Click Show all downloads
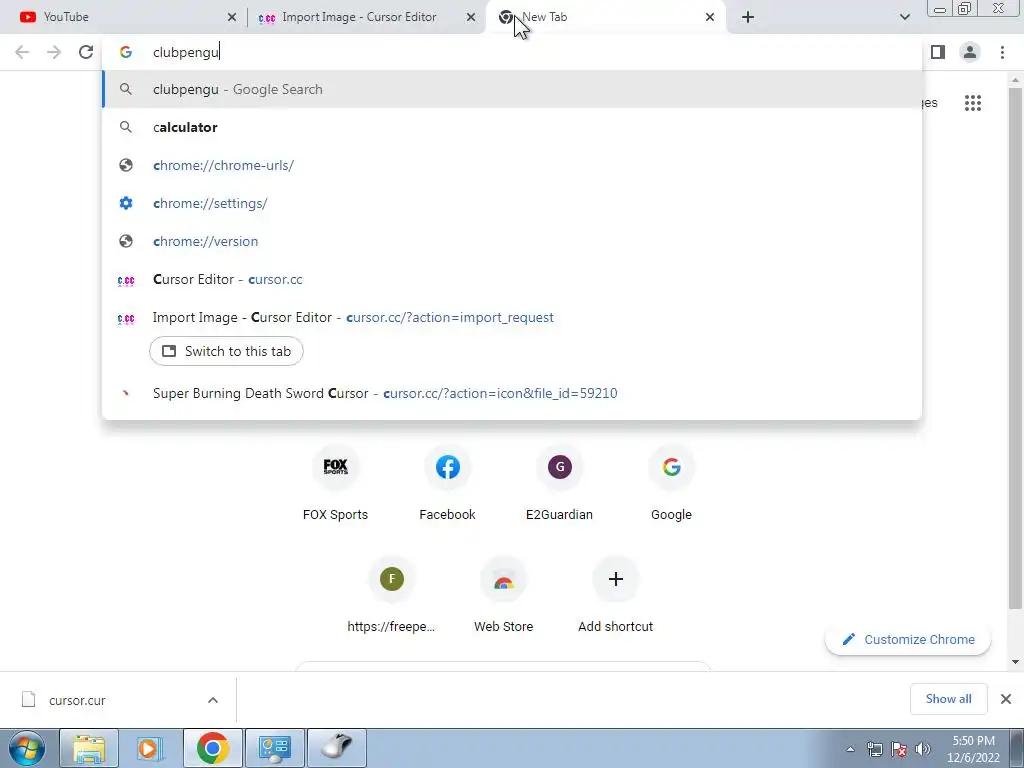Image resolution: width=1024 pixels, height=768 pixels. click(948, 699)
